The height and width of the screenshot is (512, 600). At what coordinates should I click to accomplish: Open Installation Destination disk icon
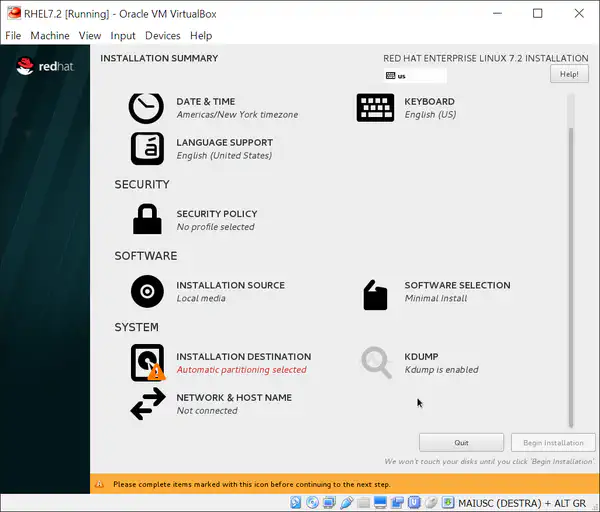pyautogui.click(x=147, y=363)
